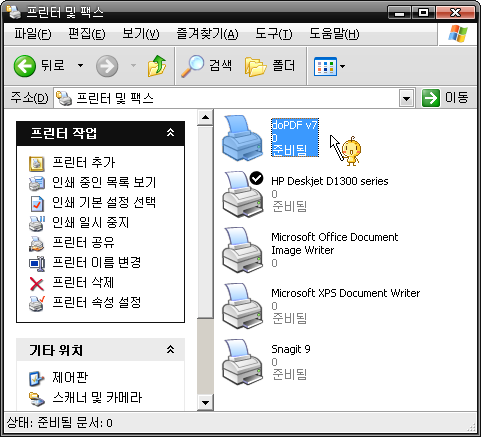
Task: Click the green 이동 arrow icon
Action: tap(431, 98)
